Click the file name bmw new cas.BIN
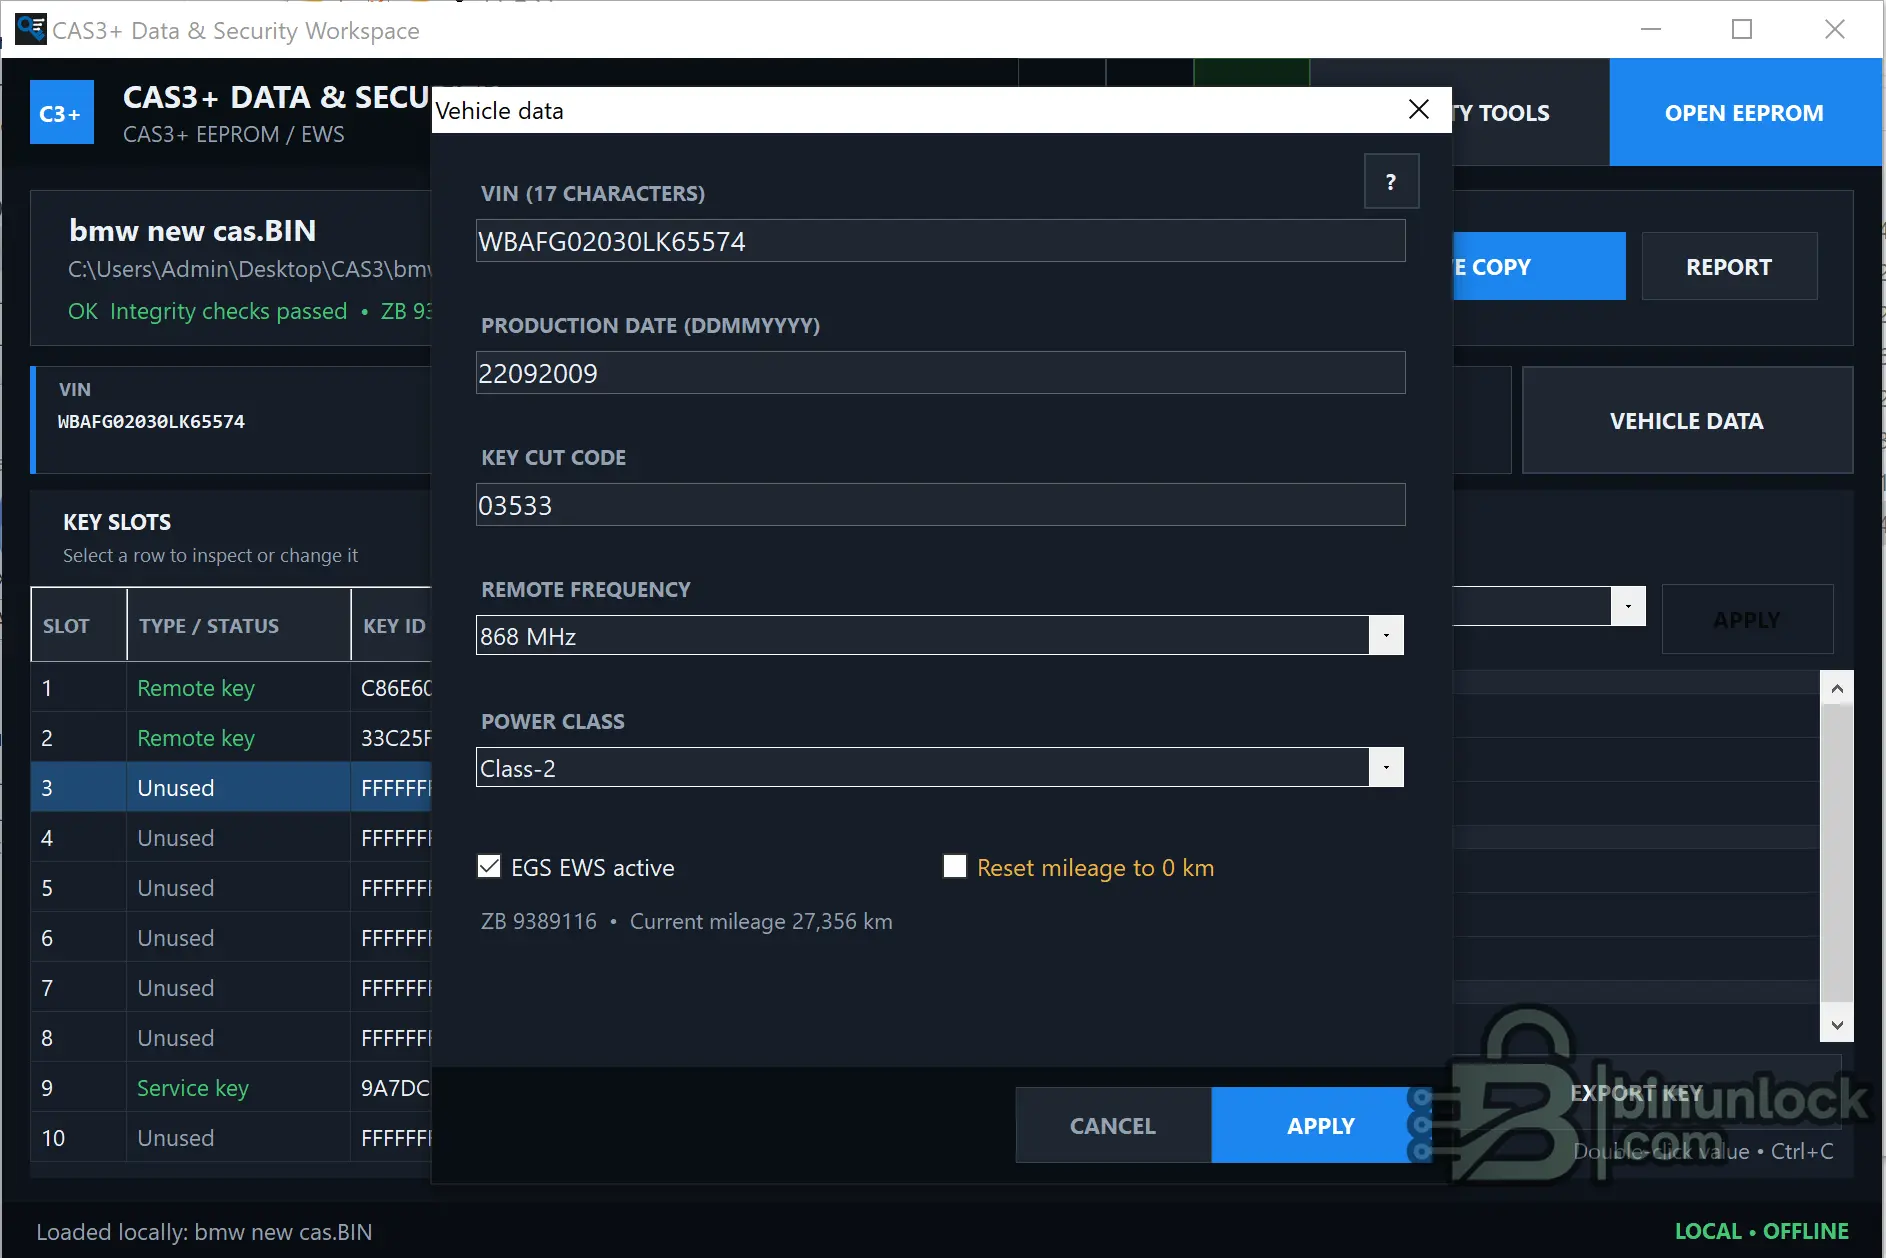The image size is (1886, 1258). point(193,231)
